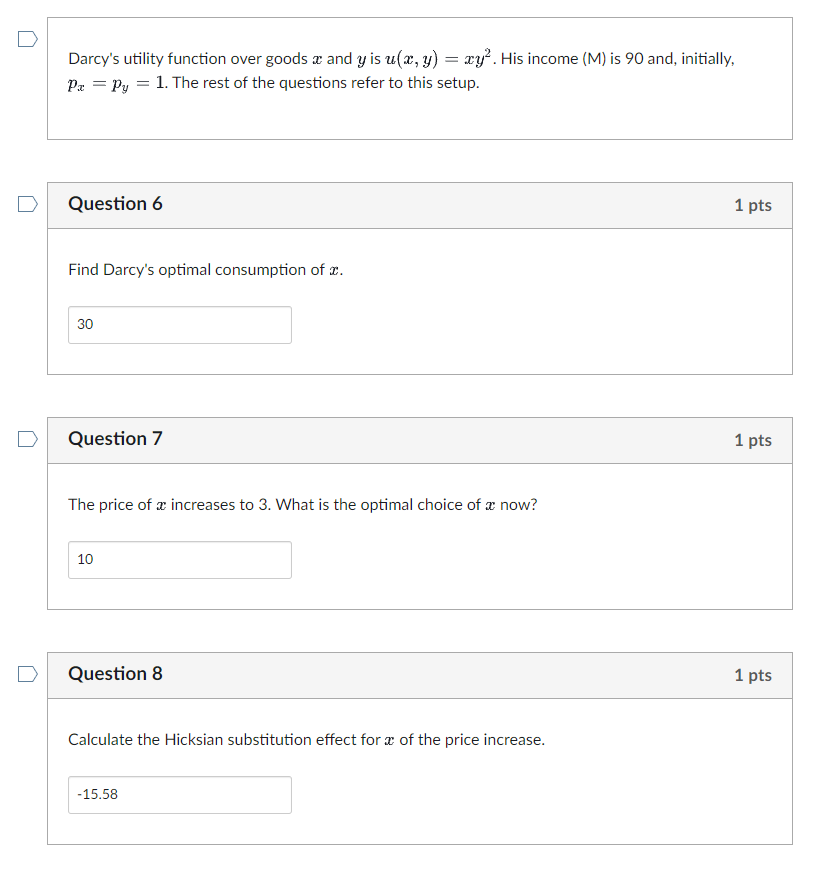Click the 1 pts text for Question 8
Screen dimensions: 831x874
(753, 675)
